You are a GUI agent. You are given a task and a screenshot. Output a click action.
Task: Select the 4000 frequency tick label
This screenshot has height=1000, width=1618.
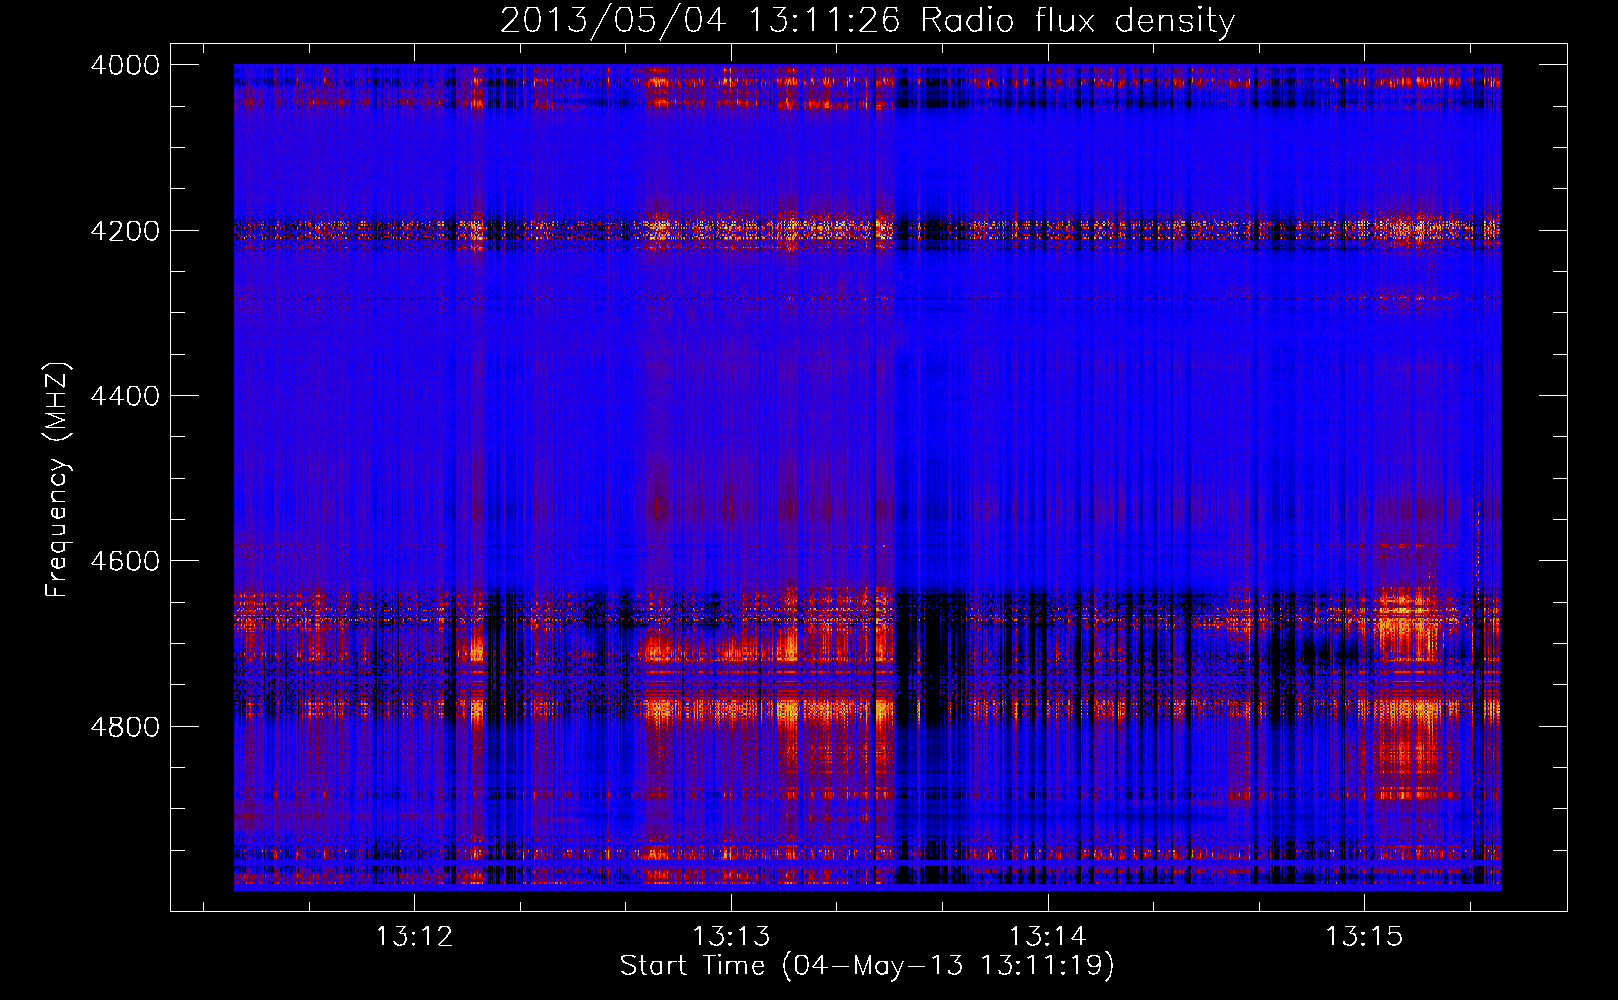pyautogui.click(x=125, y=65)
